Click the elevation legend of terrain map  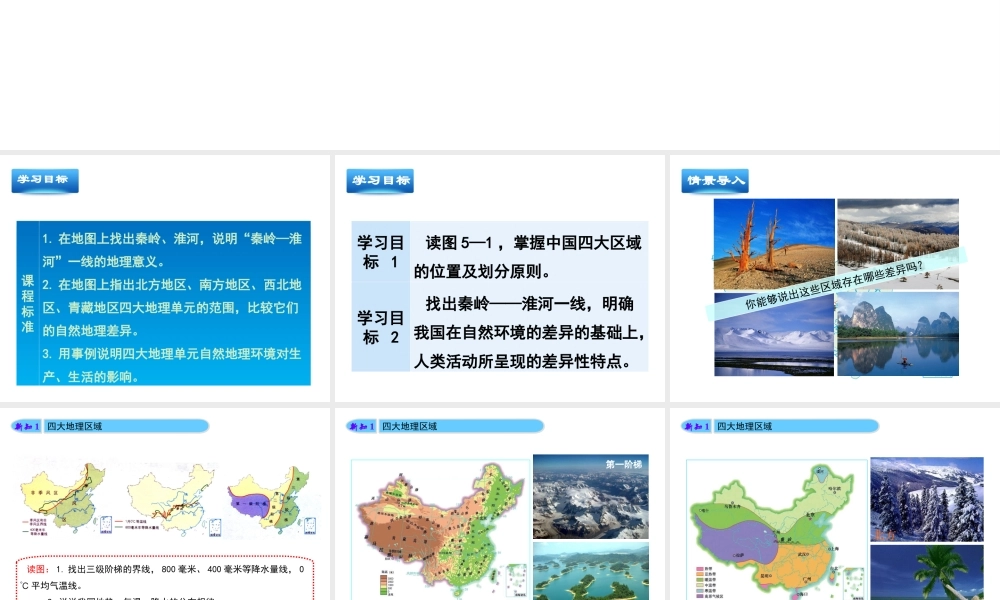click(x=386, y=582)
